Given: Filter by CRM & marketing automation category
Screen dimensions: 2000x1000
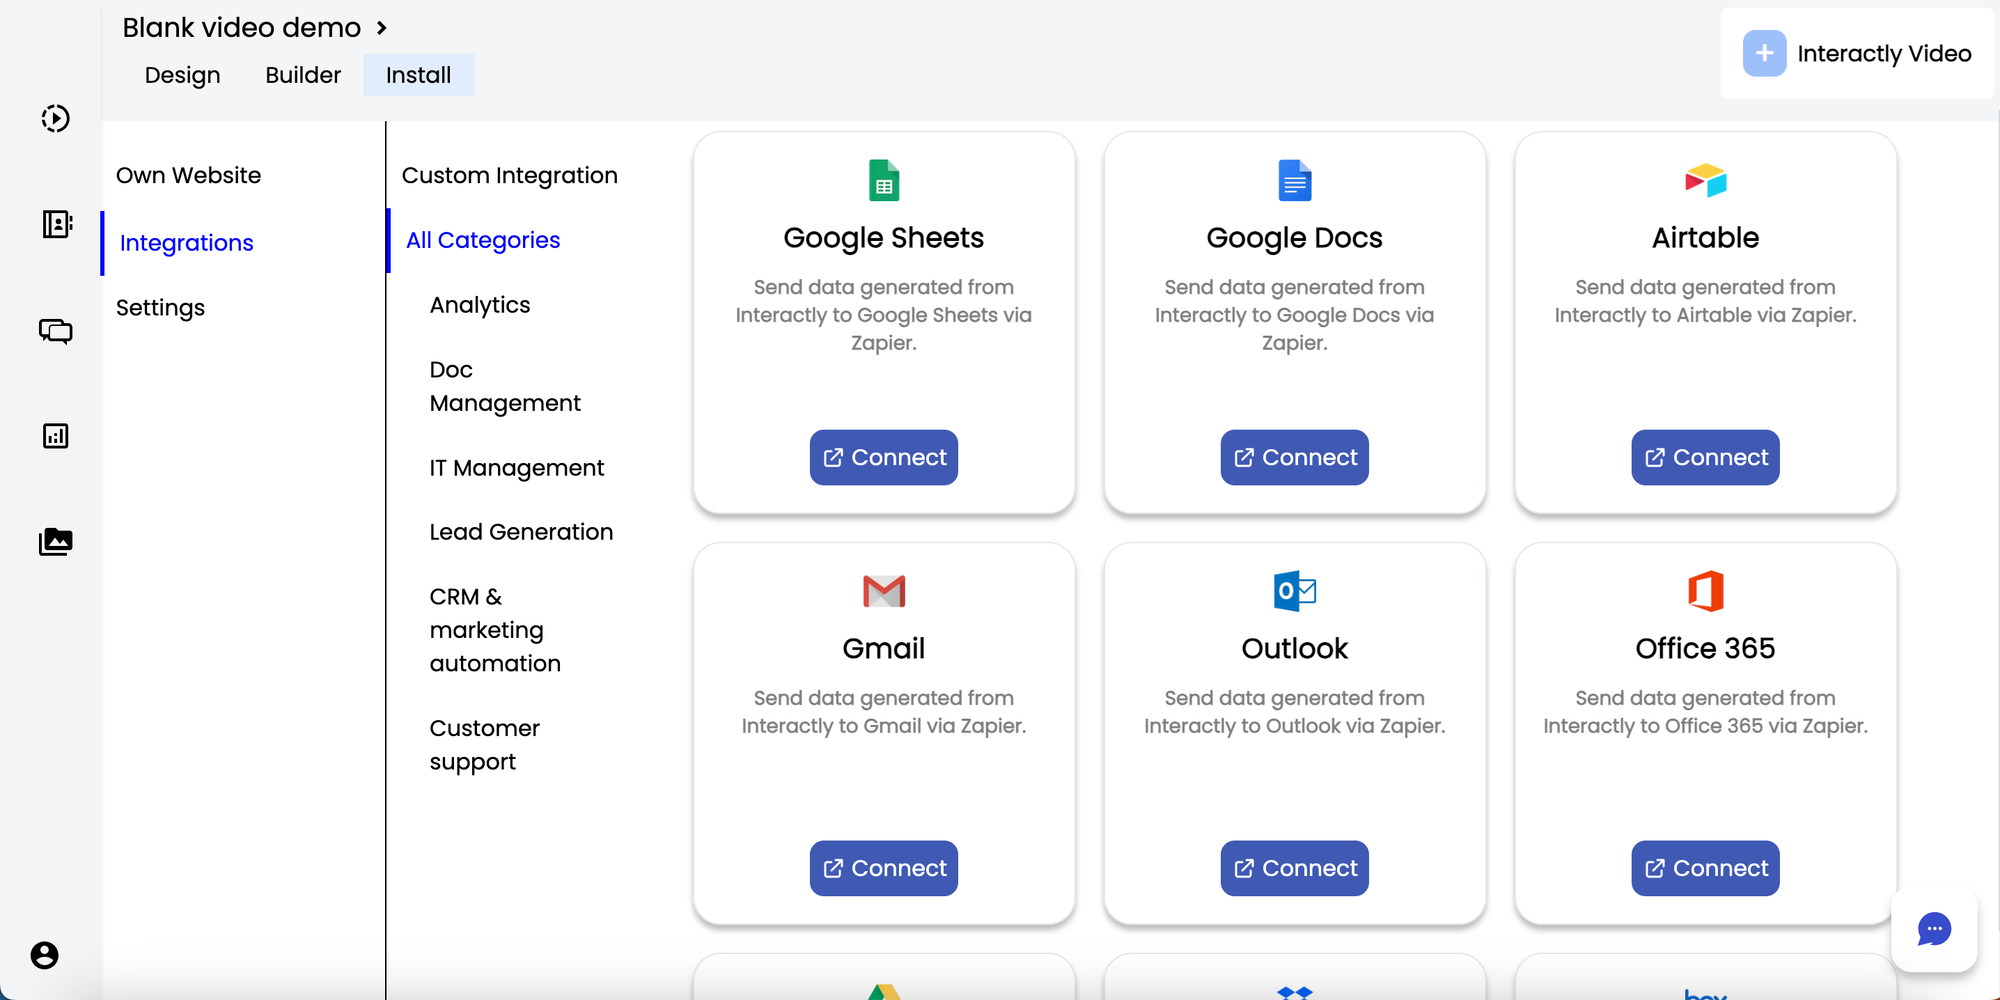Looking at the screenshot, I should pyautogui.click(x=495, y=630).
